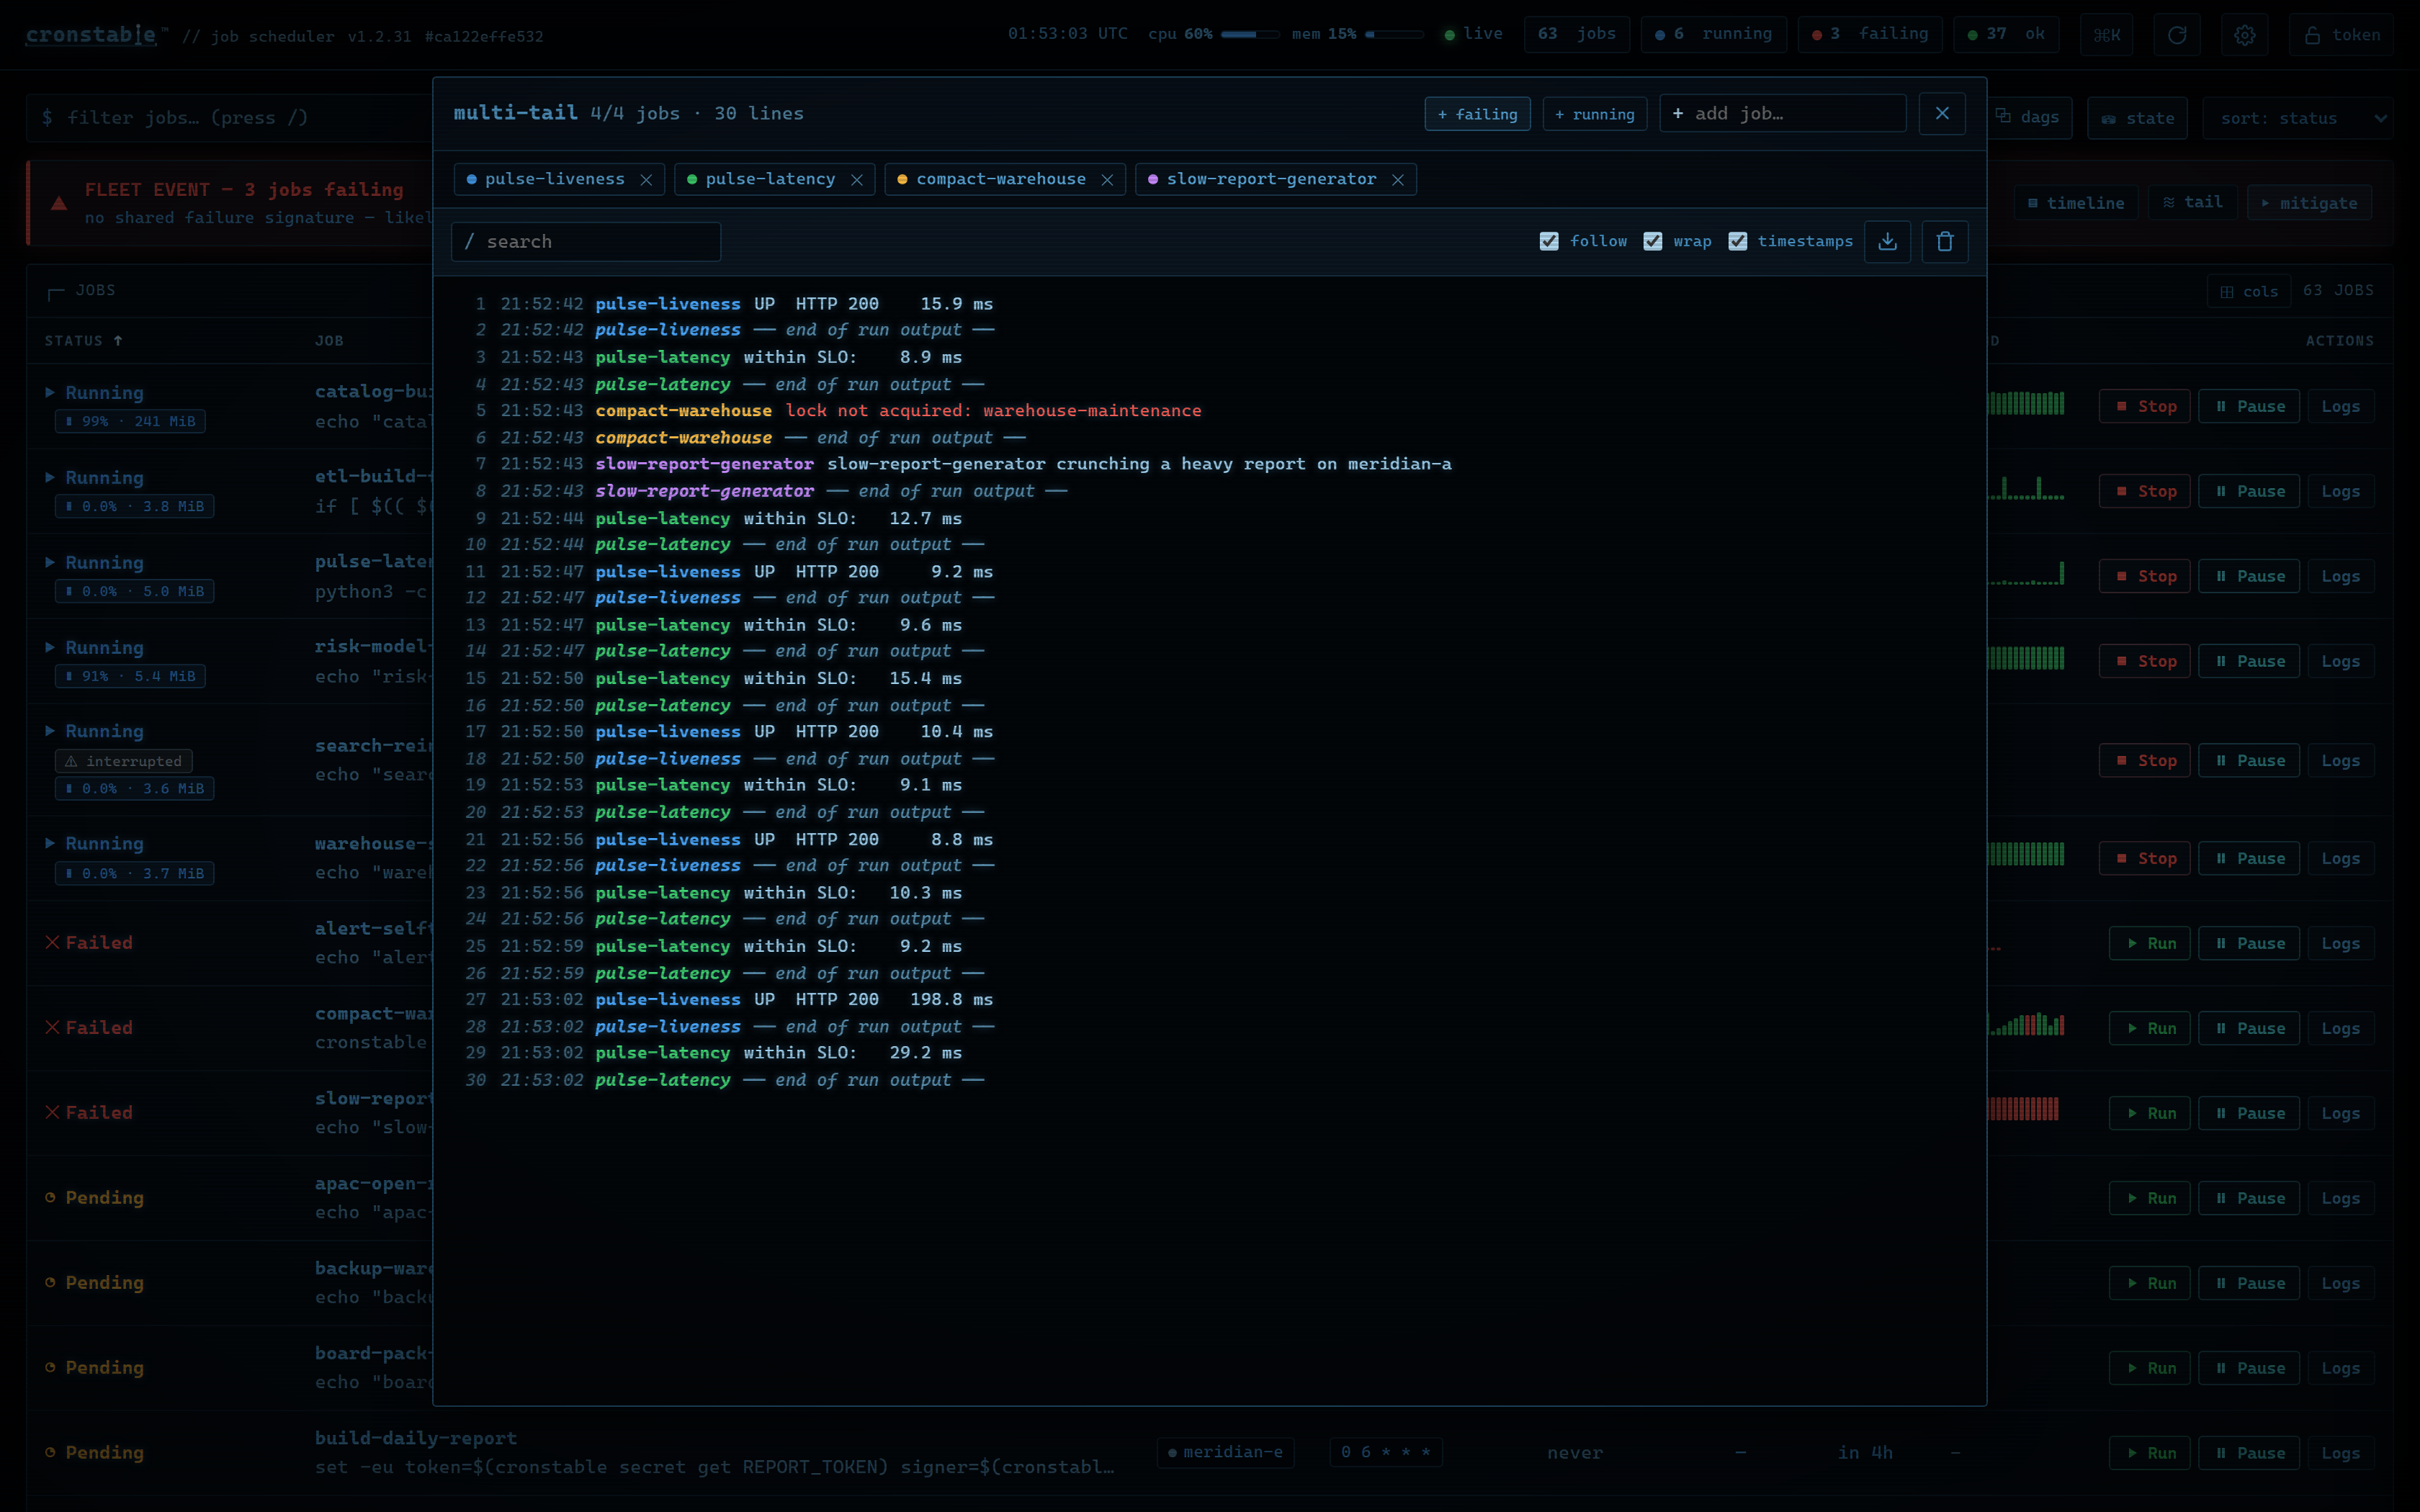This screenshot has width=2420, height=1512.
Task: Toggle the timestamps checkbox
Action: tap(1738, 241)
